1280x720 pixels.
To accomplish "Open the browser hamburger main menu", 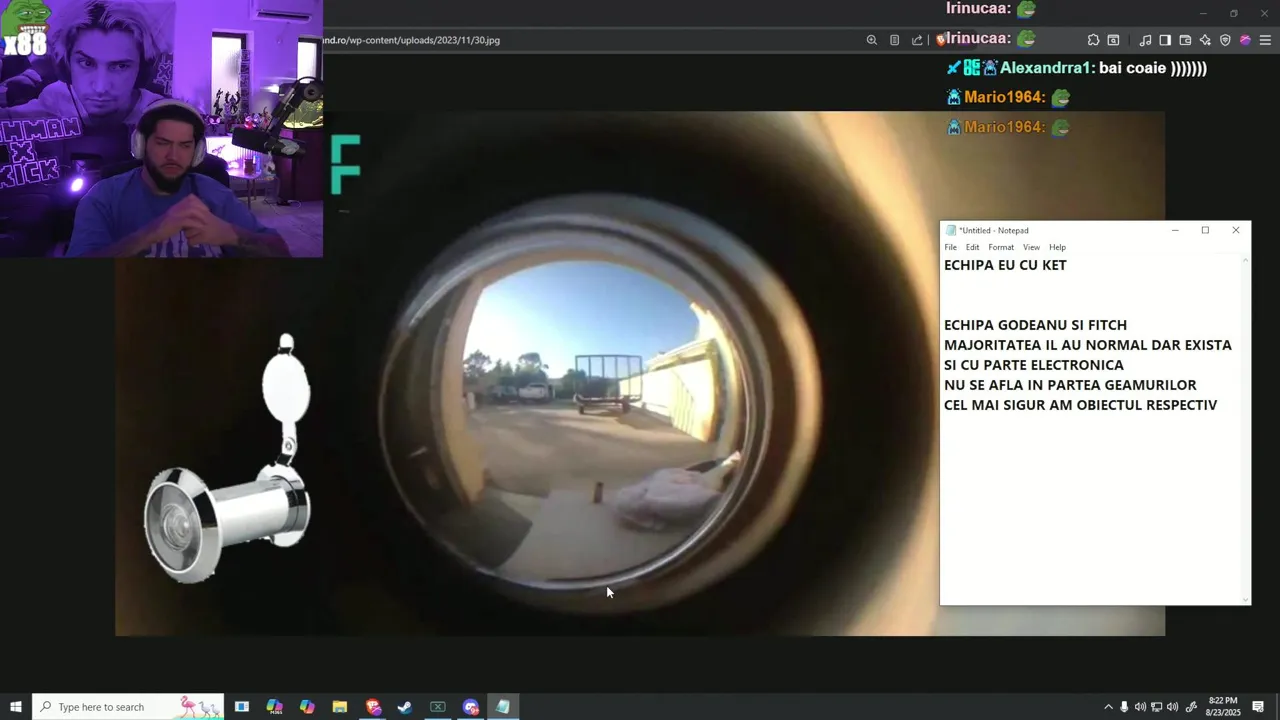I will pyautogui.click(x=1265, y=40).
